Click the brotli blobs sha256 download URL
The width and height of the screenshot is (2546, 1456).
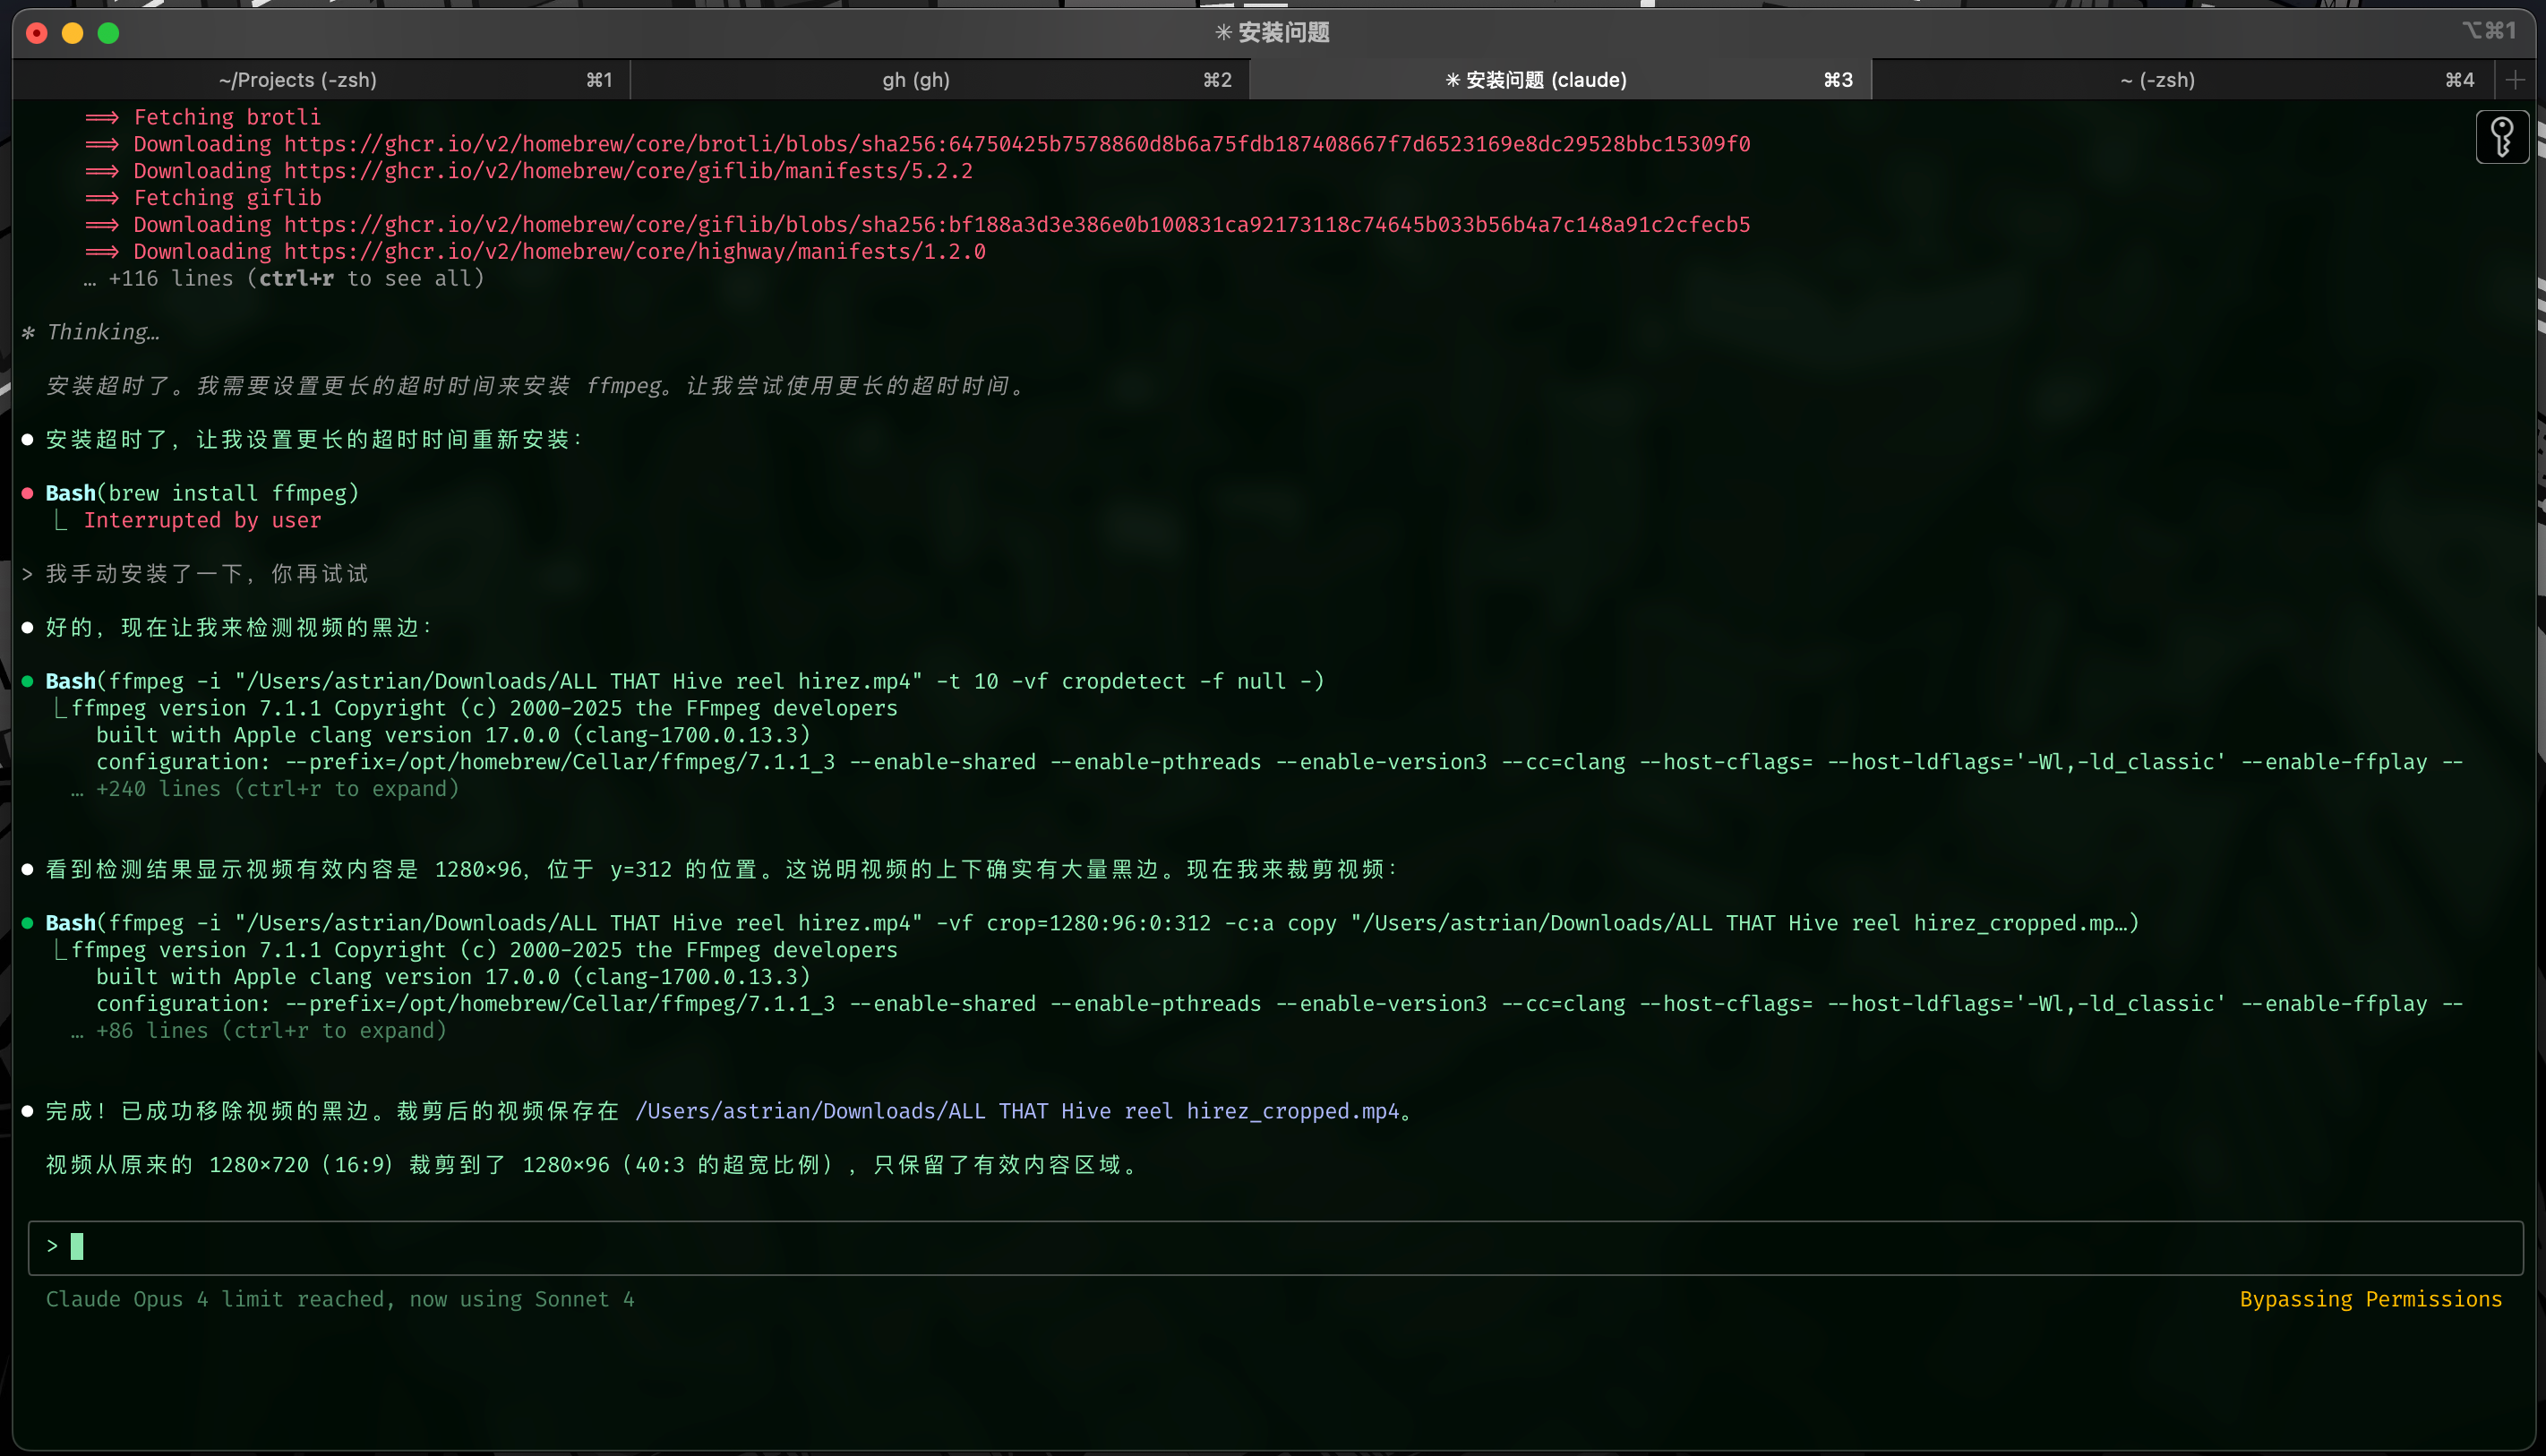[1017, 144]
